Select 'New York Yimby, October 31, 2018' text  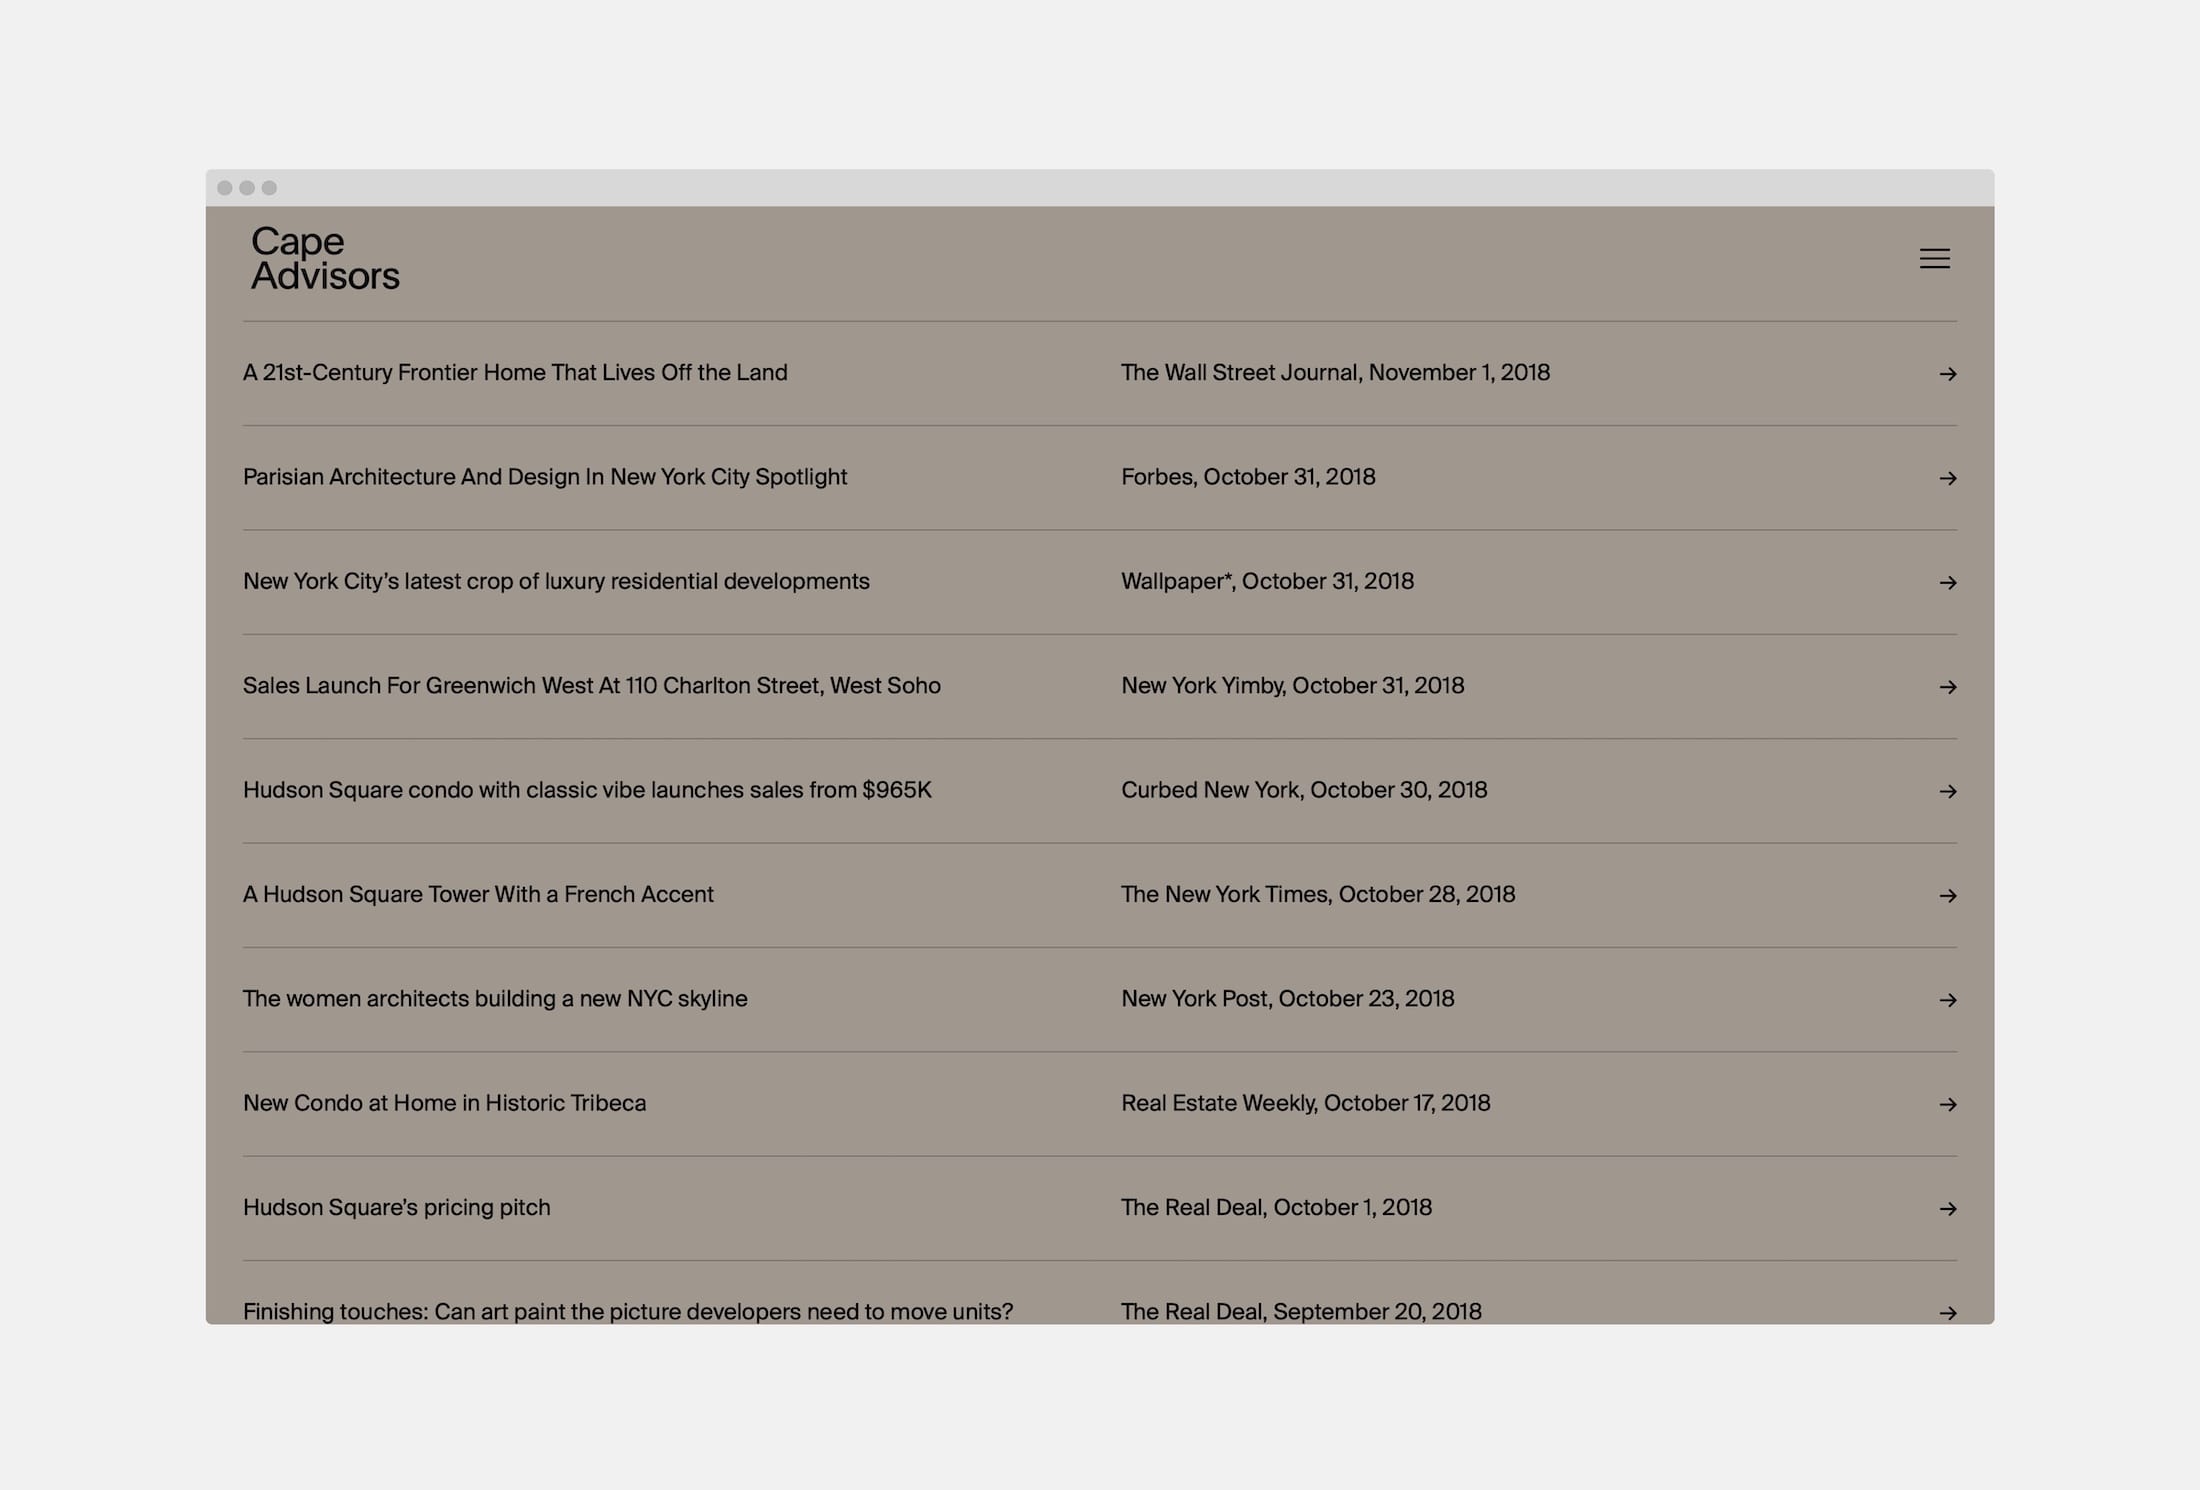(1292, 686)
